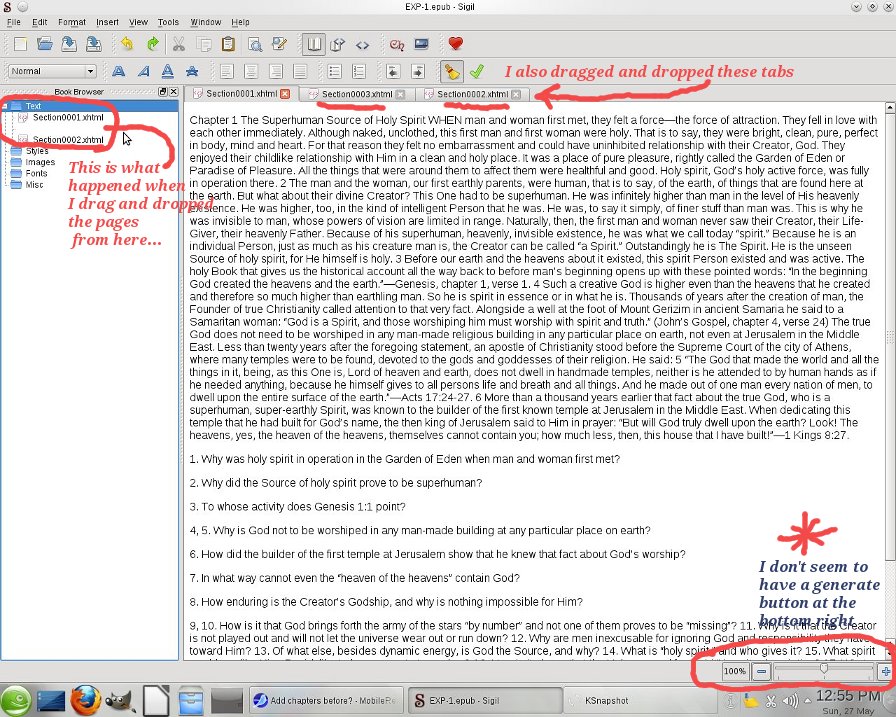The height and width of the screenshot is (717, 896).
Task: Open the Window menu
Action: pyautogui.click(x=205, y=22)
